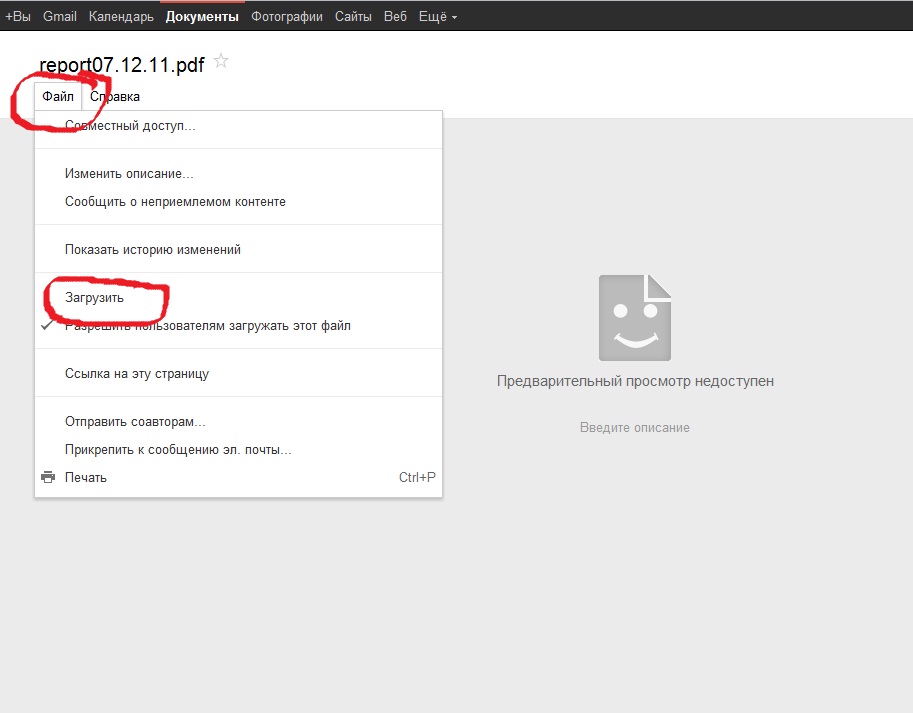Viewport: 913px width, 713px height.
Task: Select Ссылка на эту страницу
Action: coord(239,374)
